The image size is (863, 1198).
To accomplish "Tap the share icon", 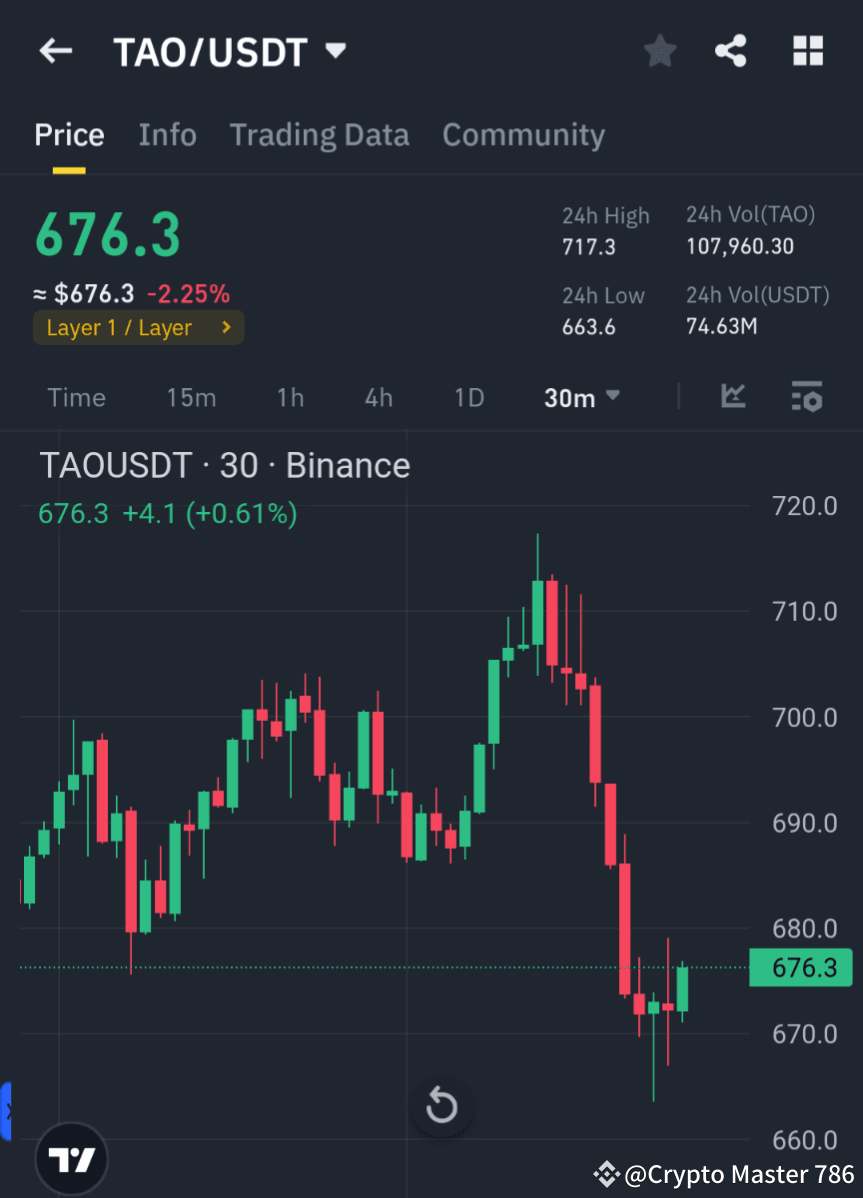I will 731,51.
